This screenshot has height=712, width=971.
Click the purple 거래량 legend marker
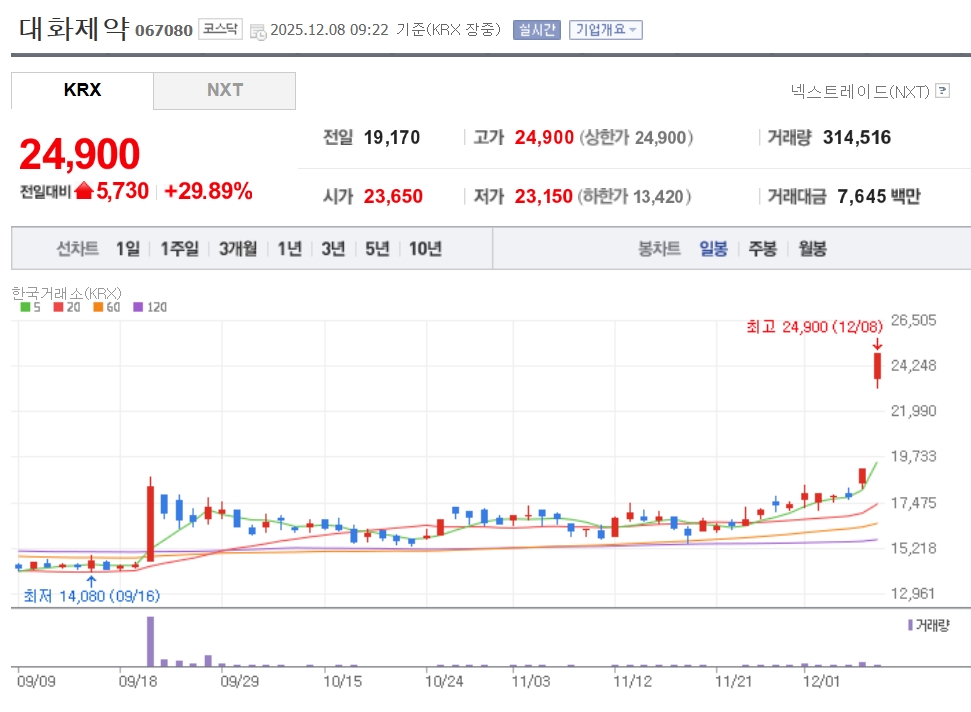909,624
